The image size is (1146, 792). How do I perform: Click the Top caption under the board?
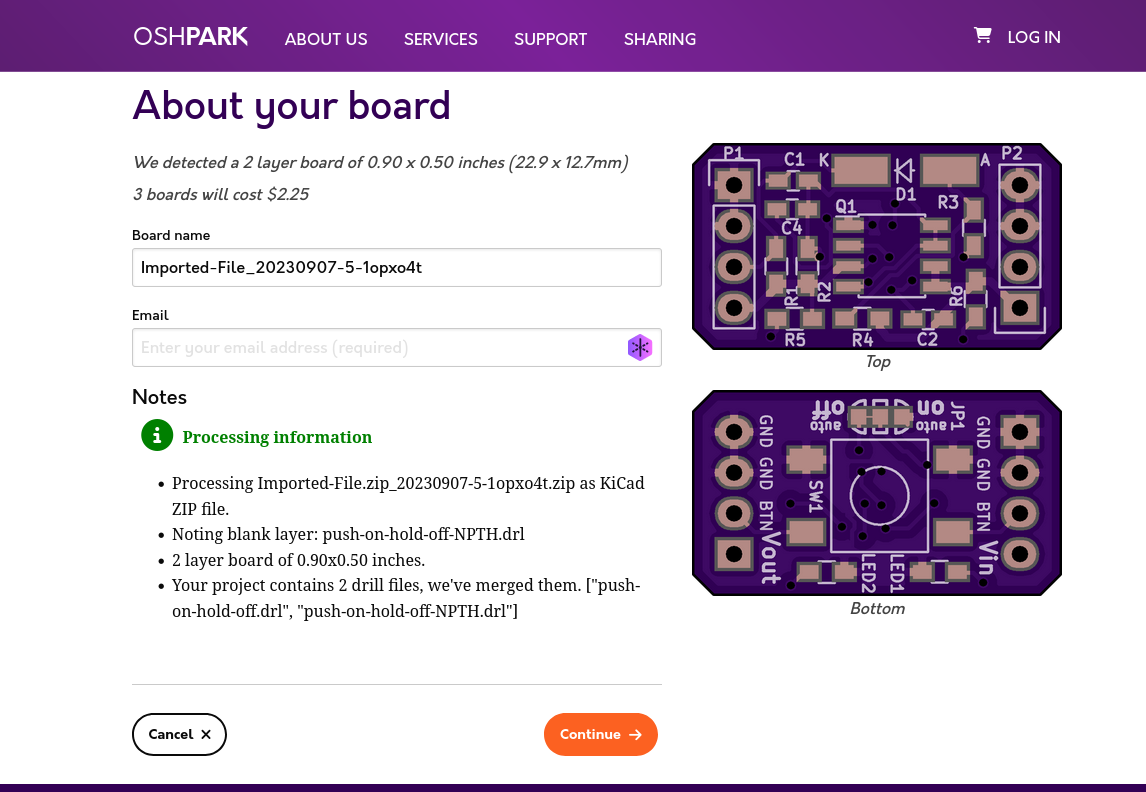pyautogui.click(x=877, y=362)
